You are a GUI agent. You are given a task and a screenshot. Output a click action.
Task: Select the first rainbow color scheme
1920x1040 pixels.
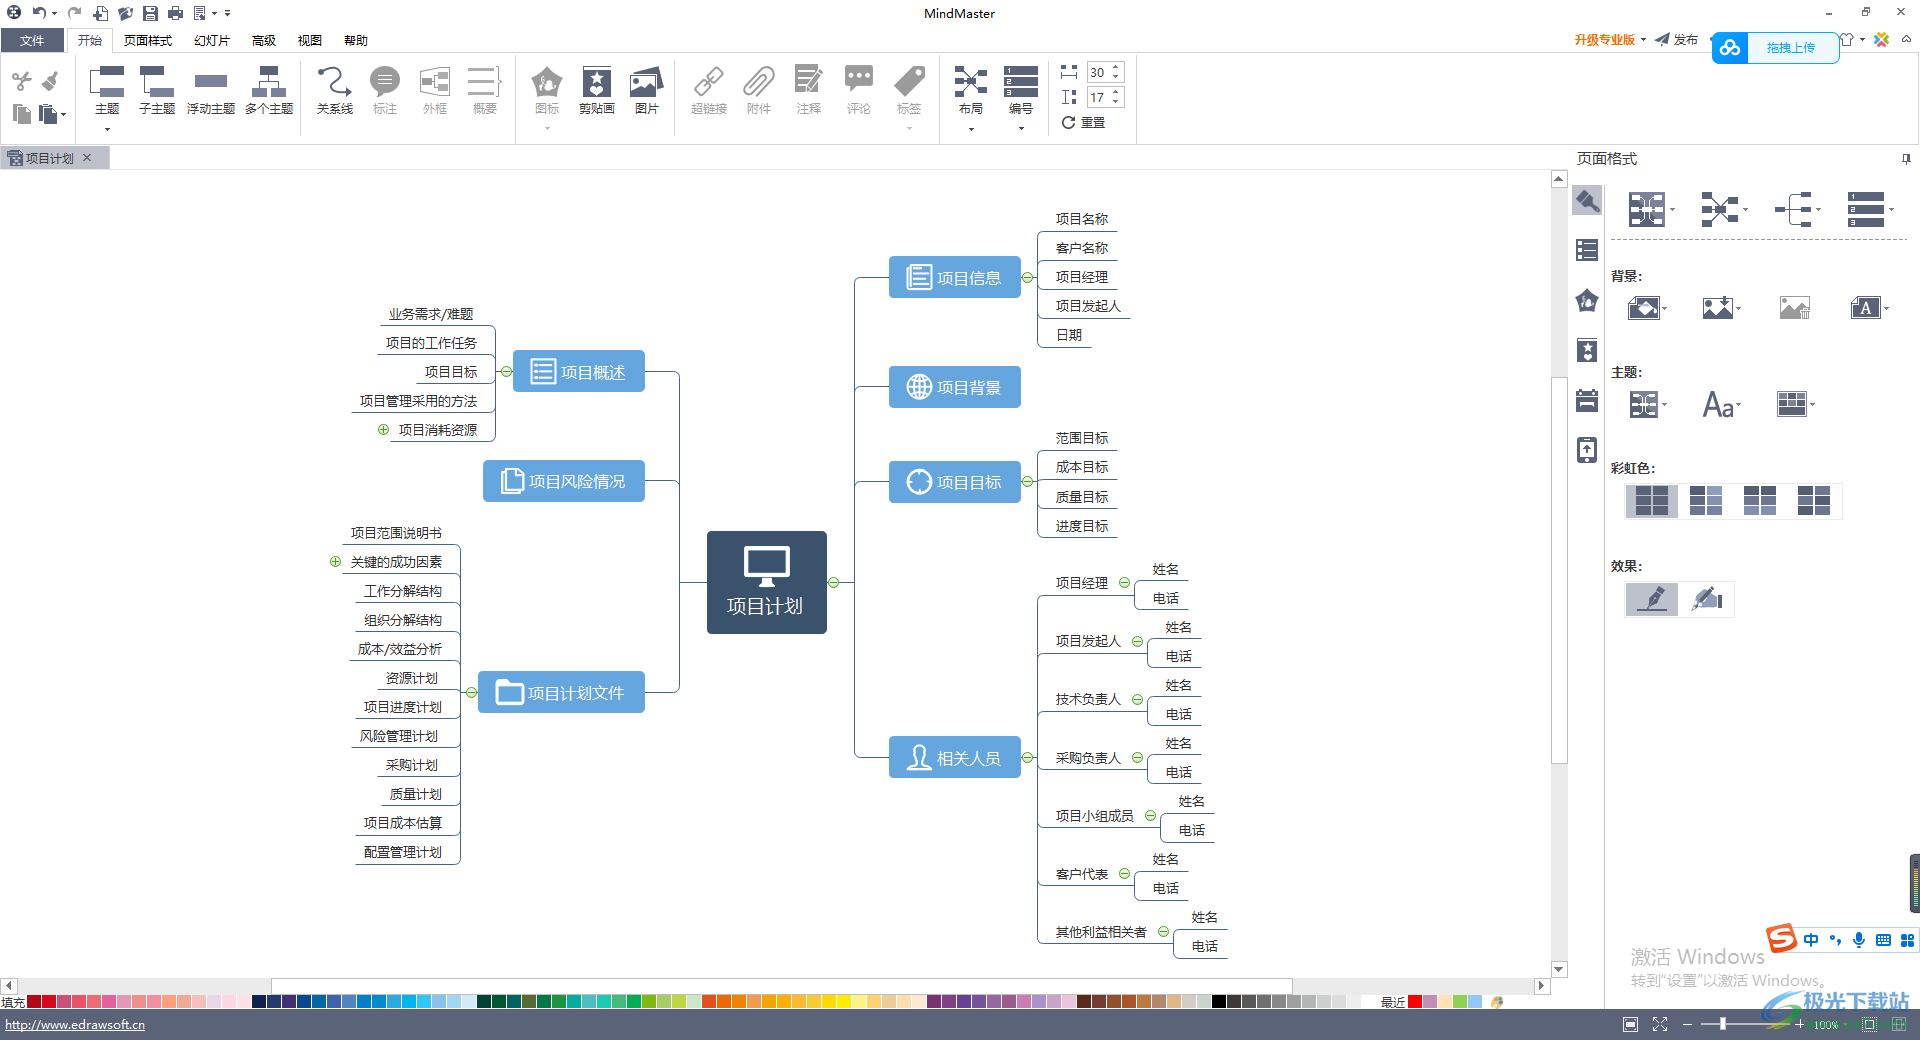[1652, 500]
